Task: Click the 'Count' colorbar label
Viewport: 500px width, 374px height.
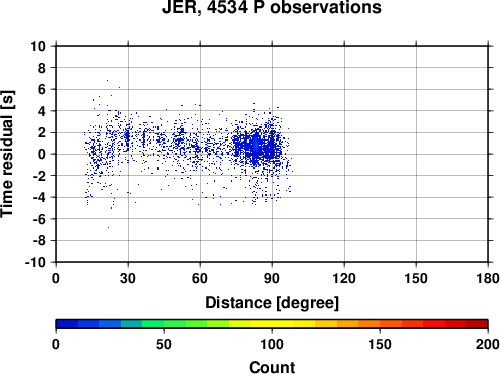Action: [272, 367]
